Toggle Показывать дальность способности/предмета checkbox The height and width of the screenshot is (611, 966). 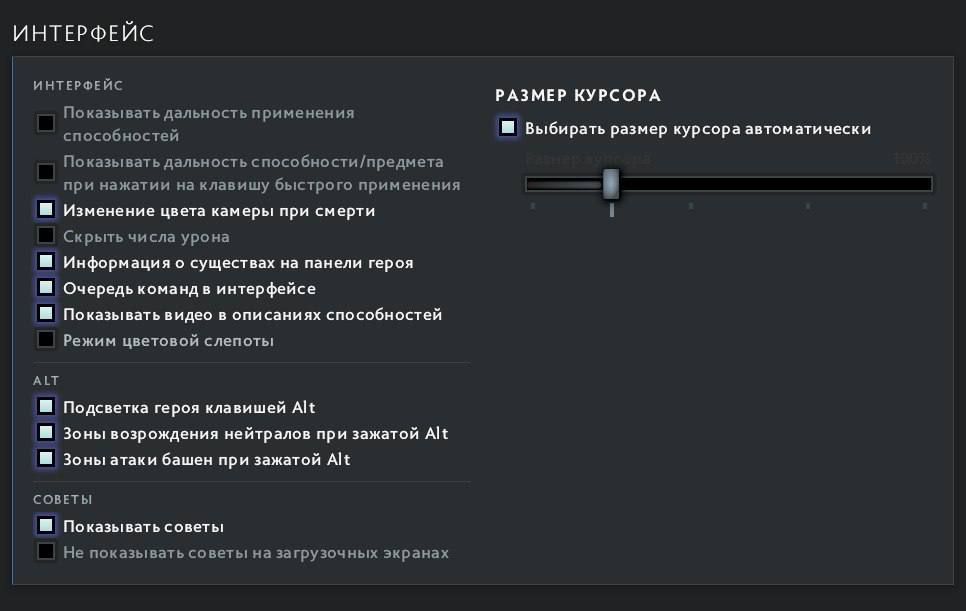(45, 172)
